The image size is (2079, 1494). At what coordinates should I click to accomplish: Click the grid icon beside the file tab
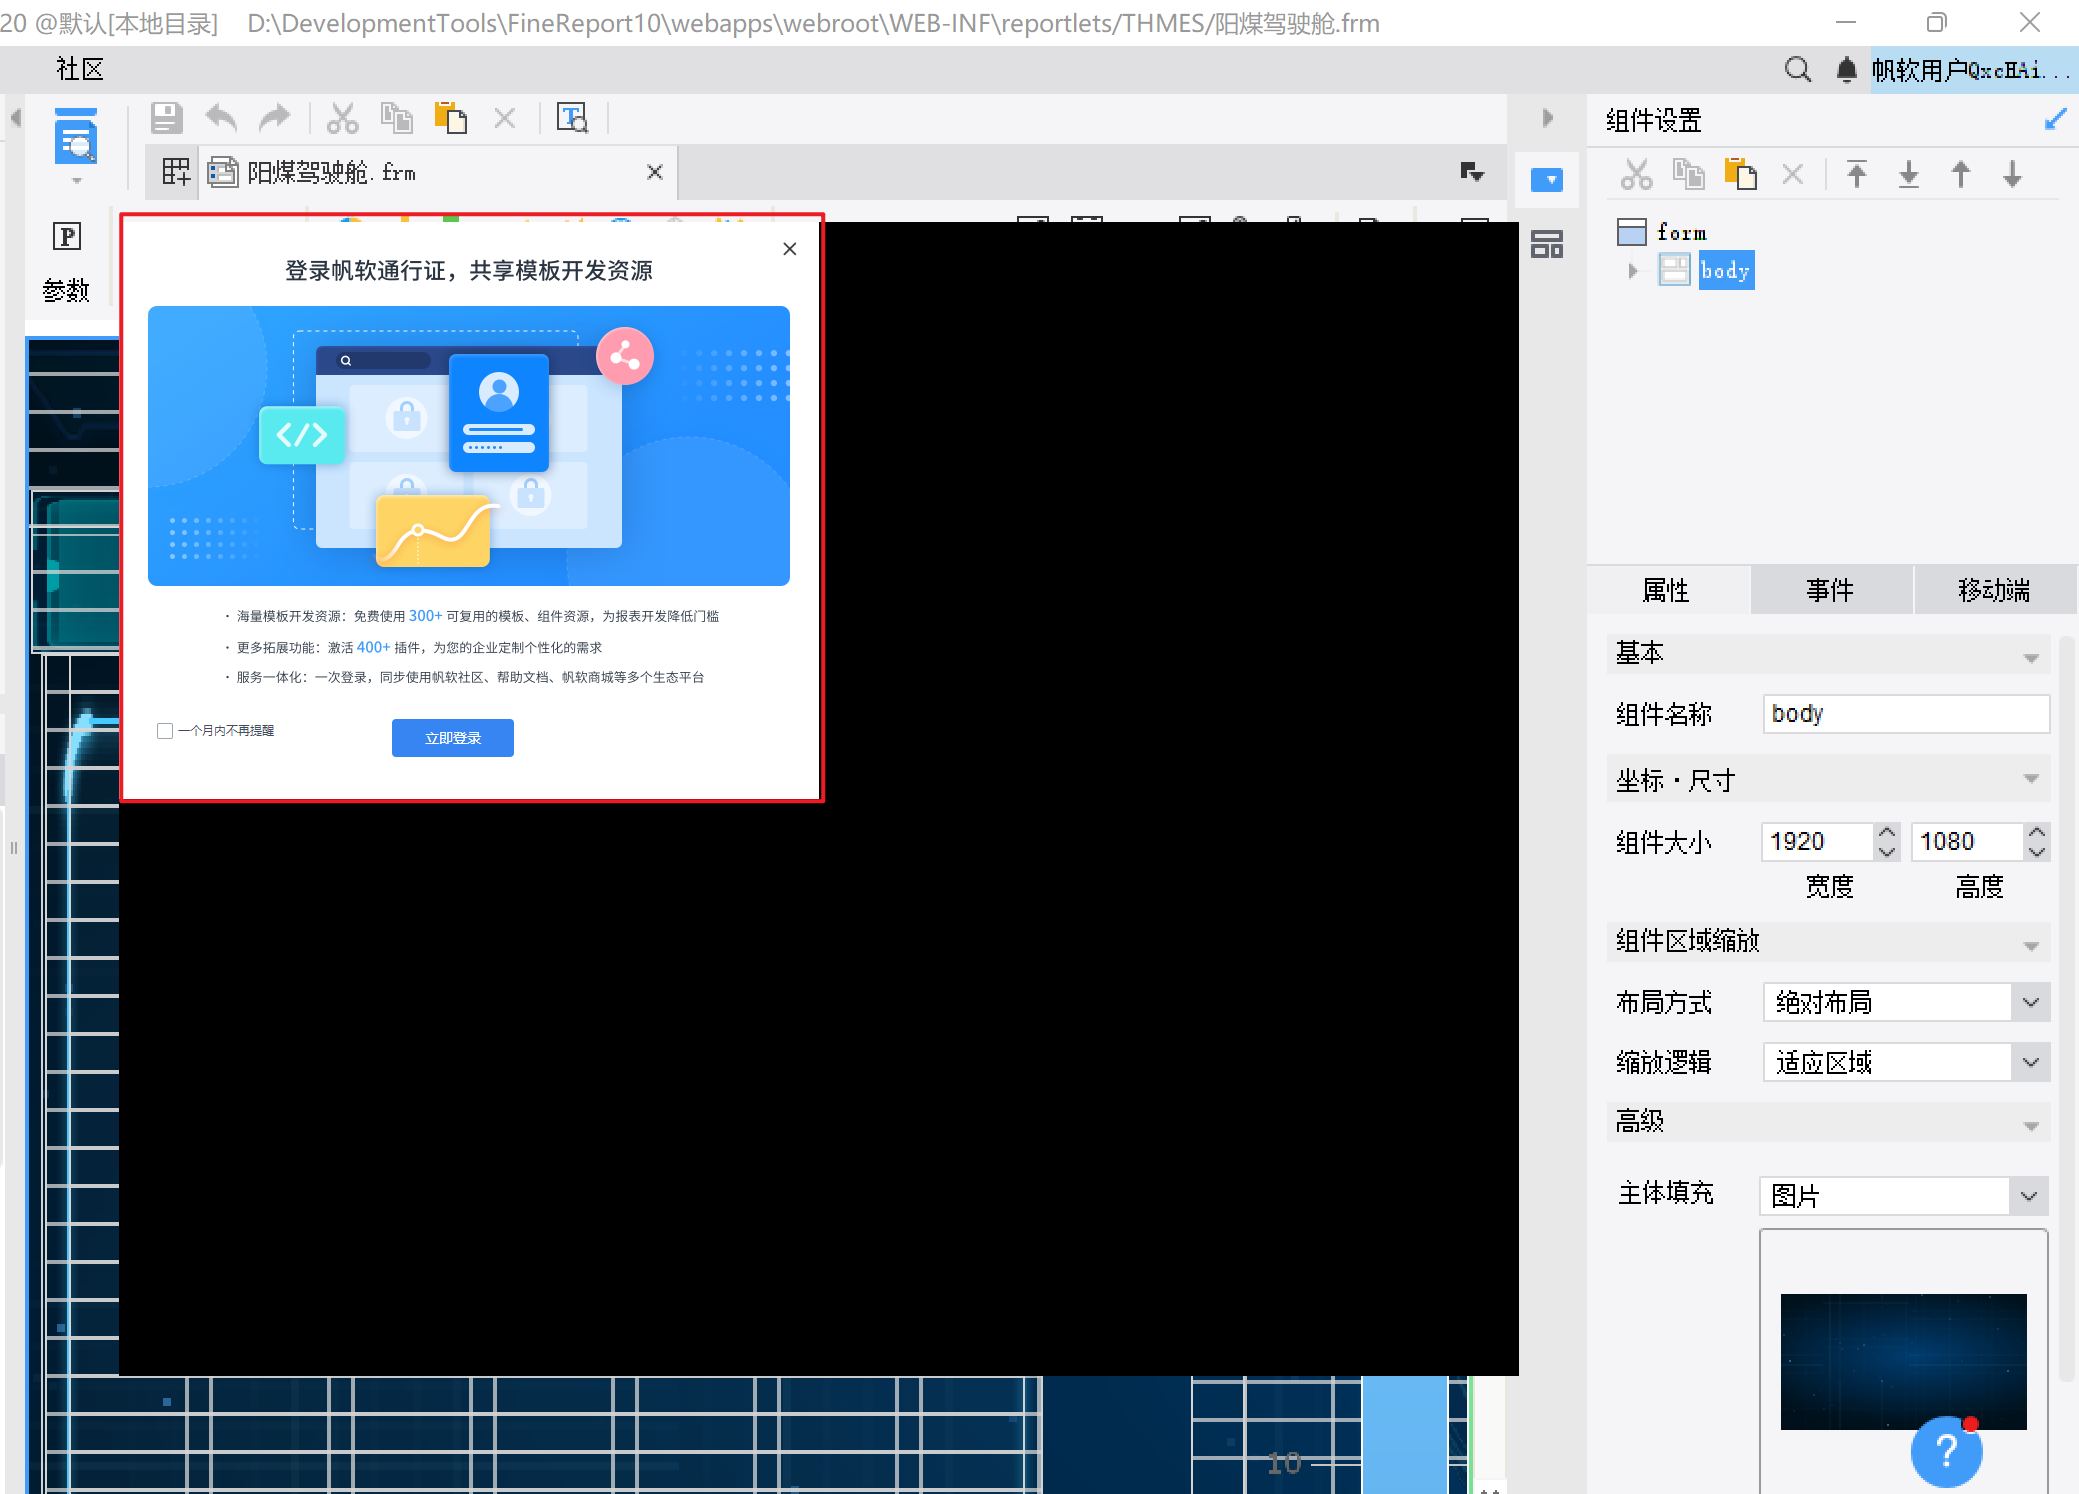click(x=175, y=172)
